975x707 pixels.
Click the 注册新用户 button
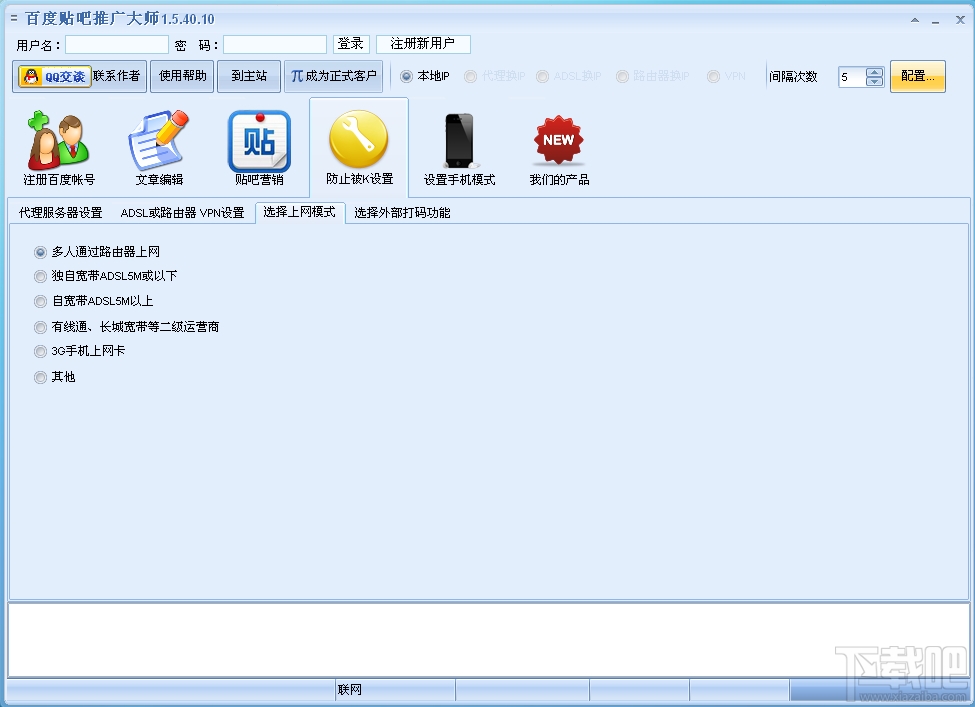423,44
